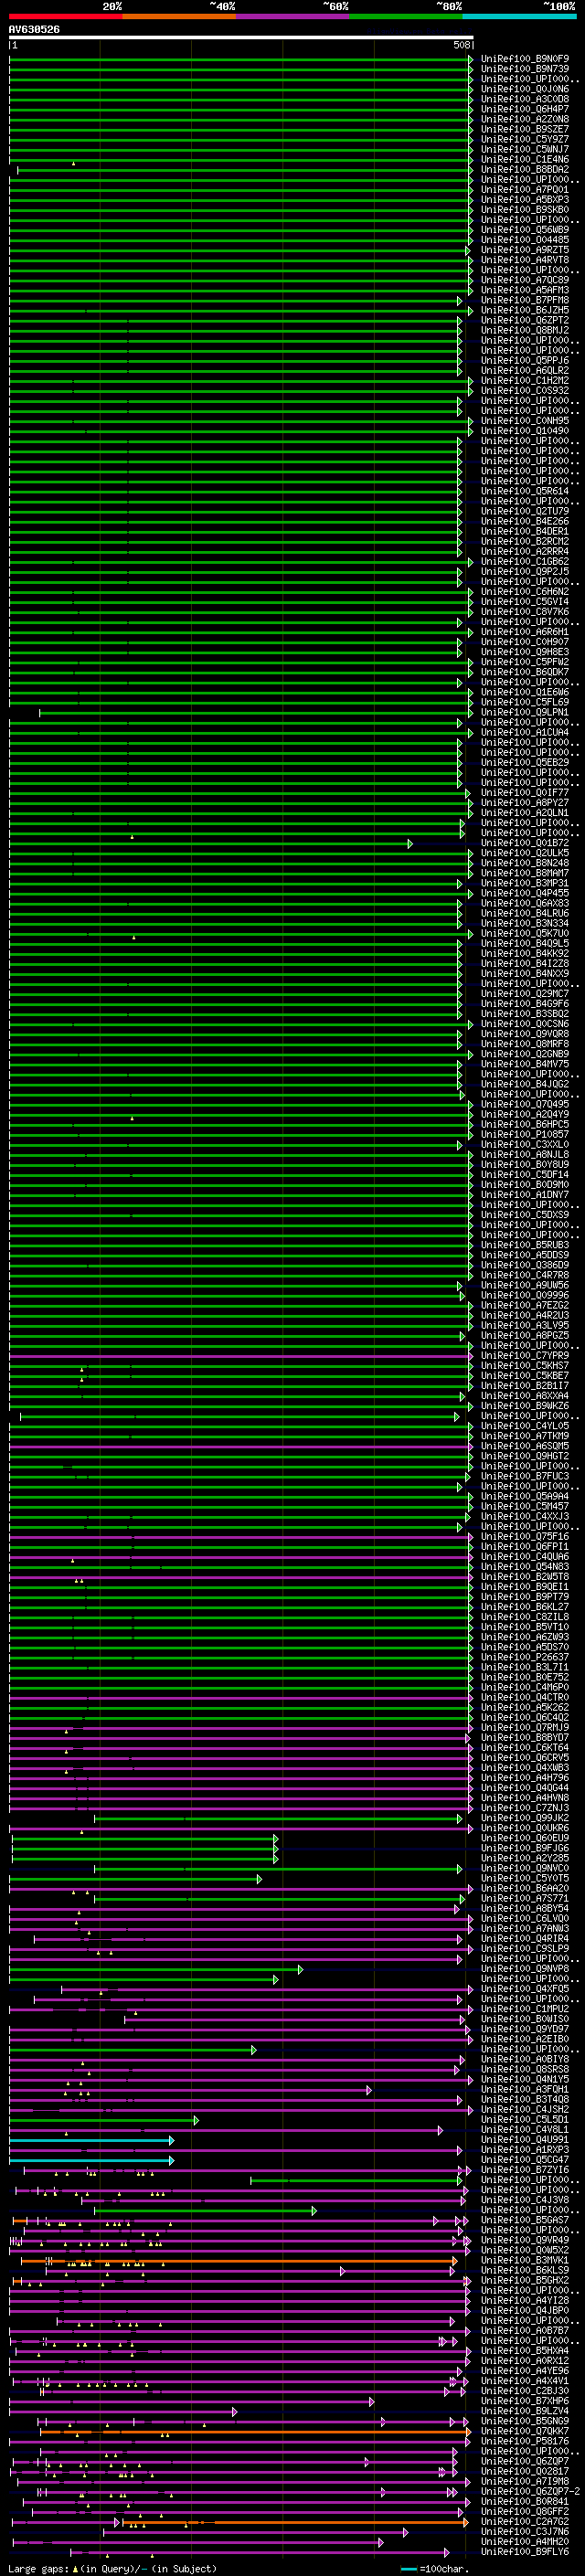Image resolution: width=585 pixels, height=2576 pixels.
Task: Open hit UniRef100_C1MPU2
Action: pos(524,2009)
